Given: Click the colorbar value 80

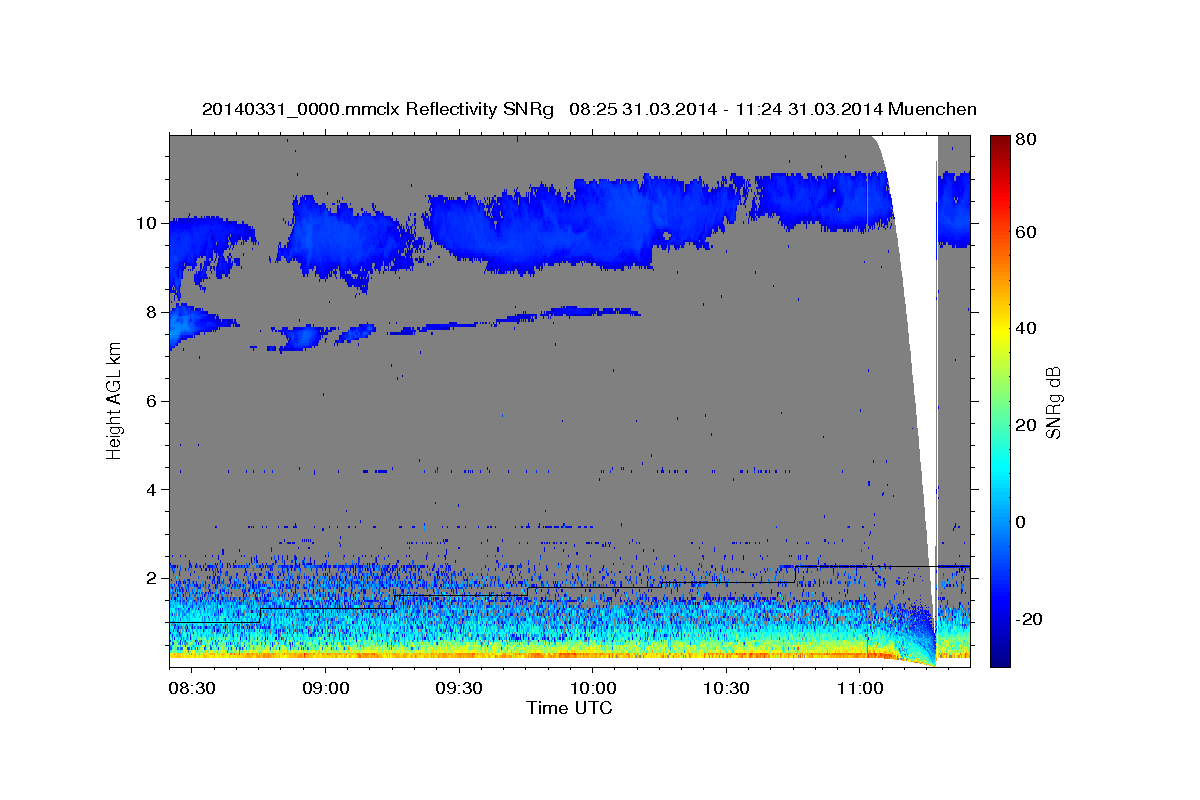Looking at the screenshot, I should tap(1028, 140).
